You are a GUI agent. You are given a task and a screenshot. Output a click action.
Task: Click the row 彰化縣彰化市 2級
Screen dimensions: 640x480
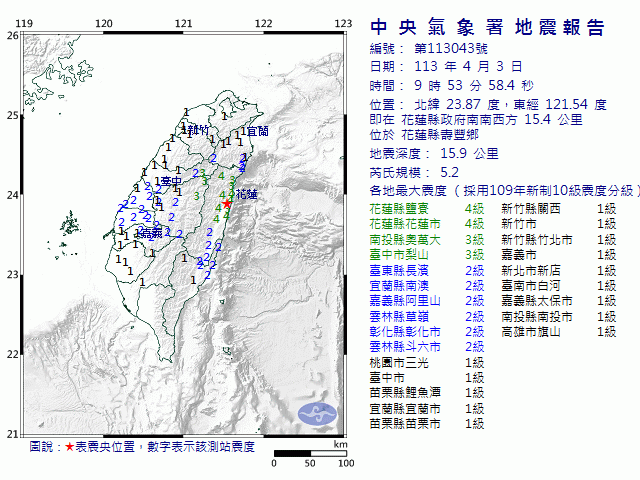(x=427, y=332)
